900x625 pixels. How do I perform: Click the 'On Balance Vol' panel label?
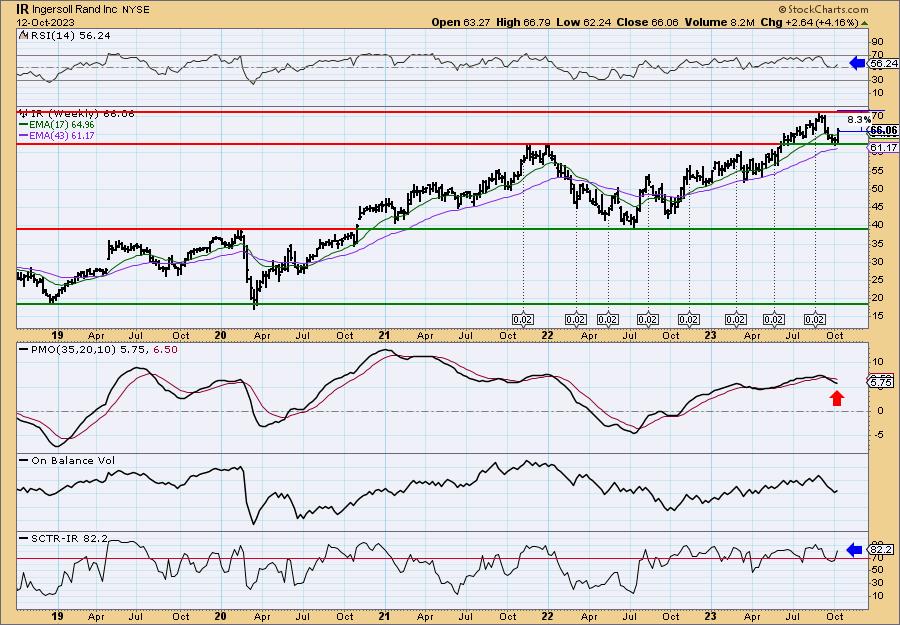(73, 460)
